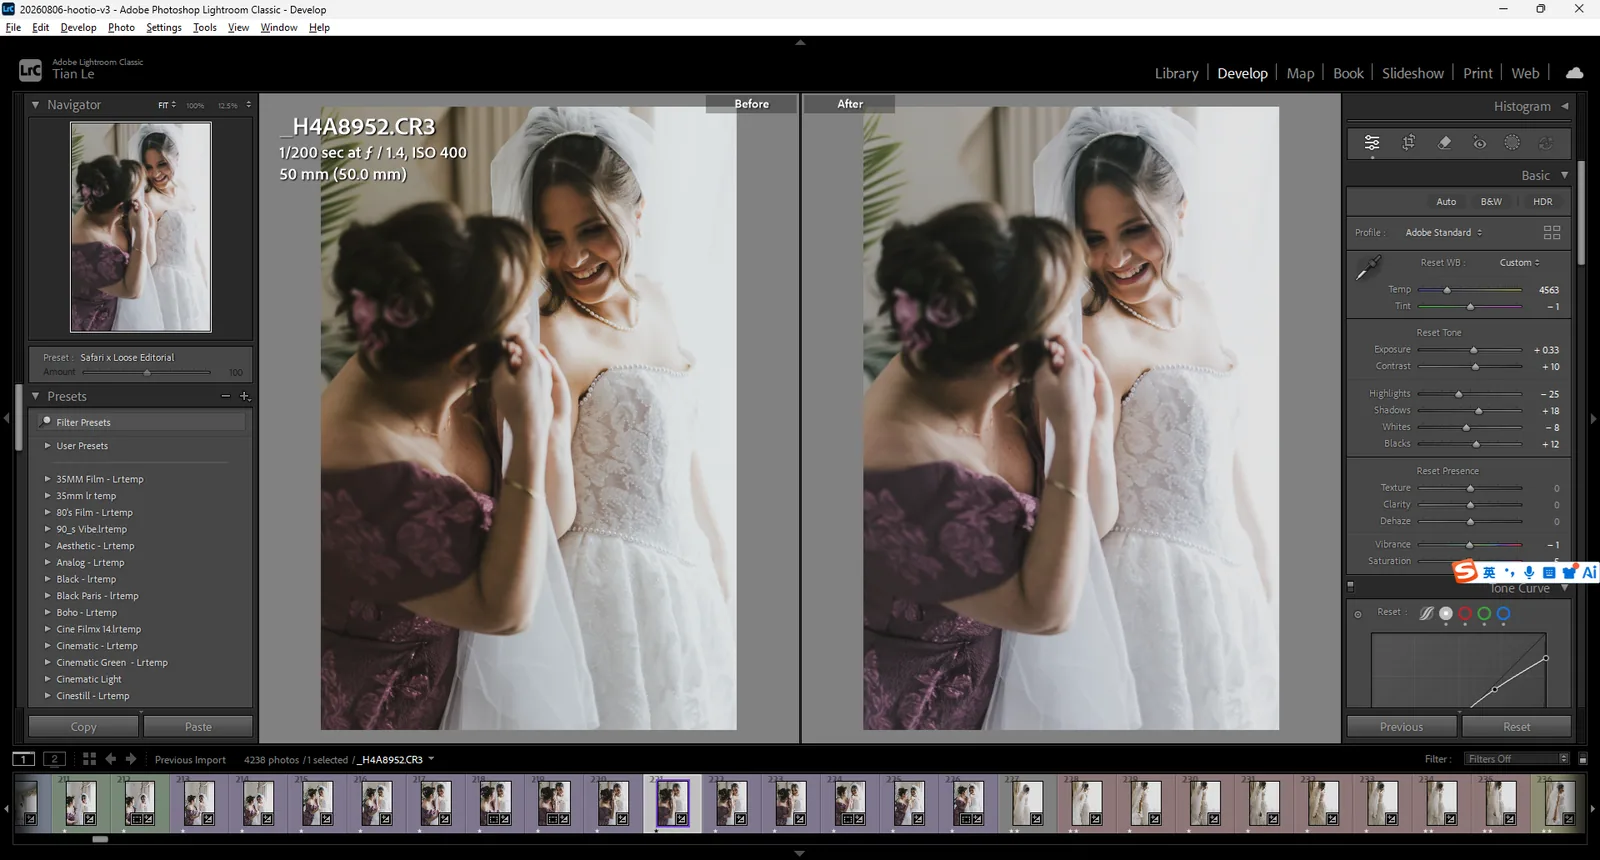This screenshot has width=1600, height=860.
Task: Select the Remove eraser tool
Action: point(1444,143)
